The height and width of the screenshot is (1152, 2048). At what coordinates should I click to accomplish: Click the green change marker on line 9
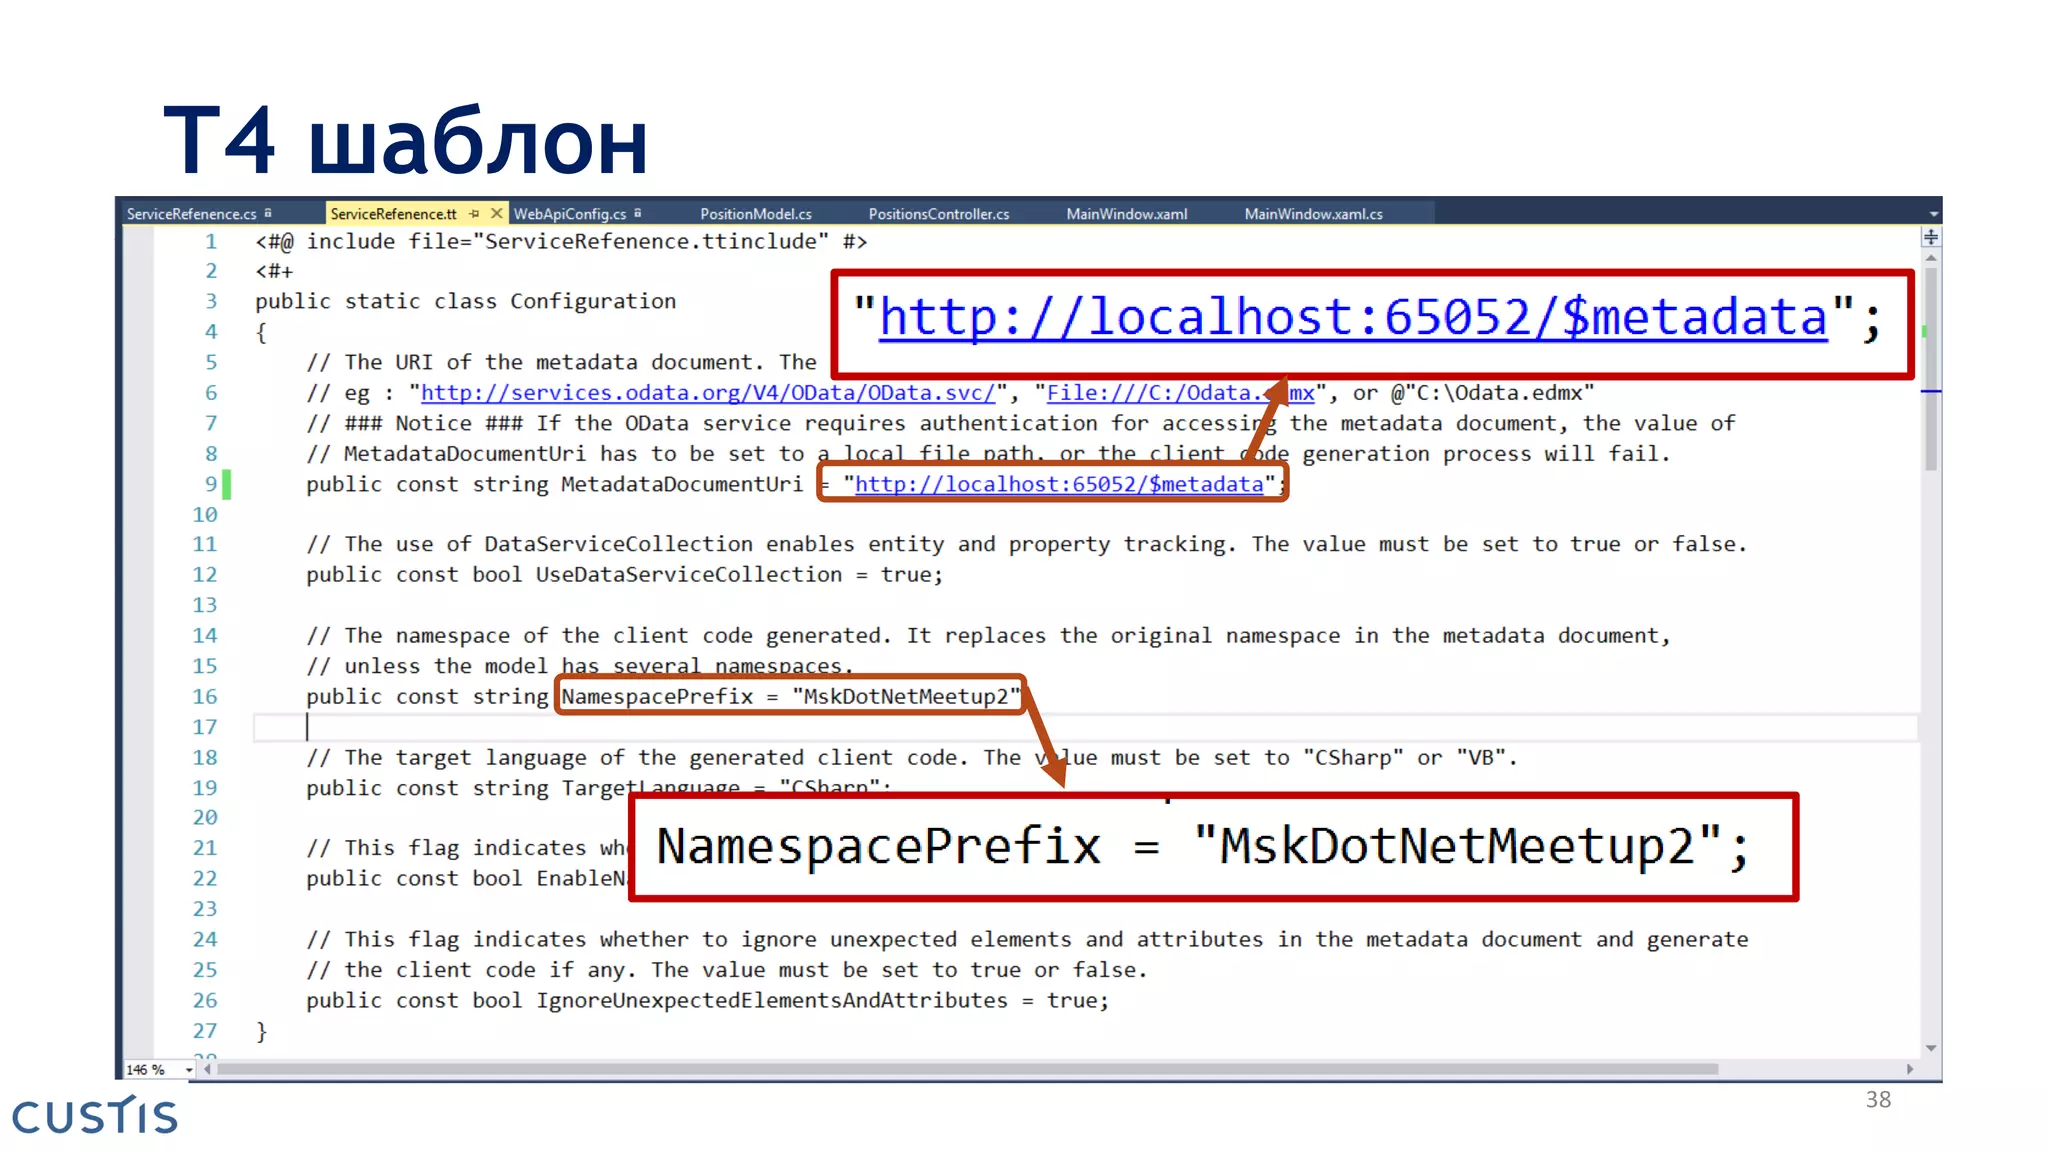click(227, 484)
